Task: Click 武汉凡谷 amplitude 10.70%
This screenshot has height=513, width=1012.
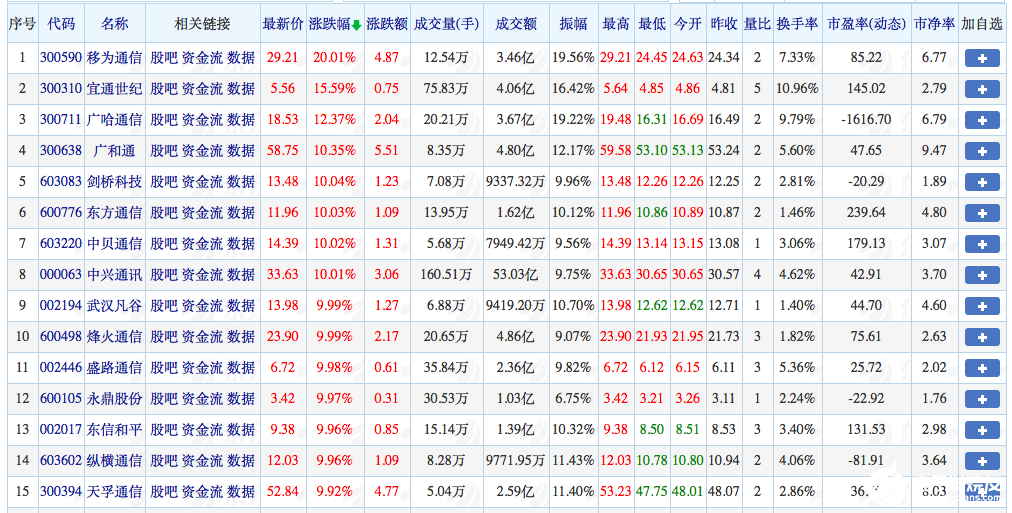Action: (573, 306)
